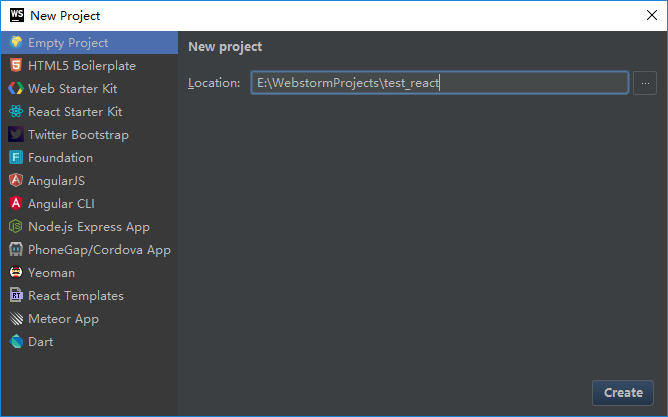668x417 pixels.
Task: Click the WebStorm logo in title bar
Action: coord(17,15)
